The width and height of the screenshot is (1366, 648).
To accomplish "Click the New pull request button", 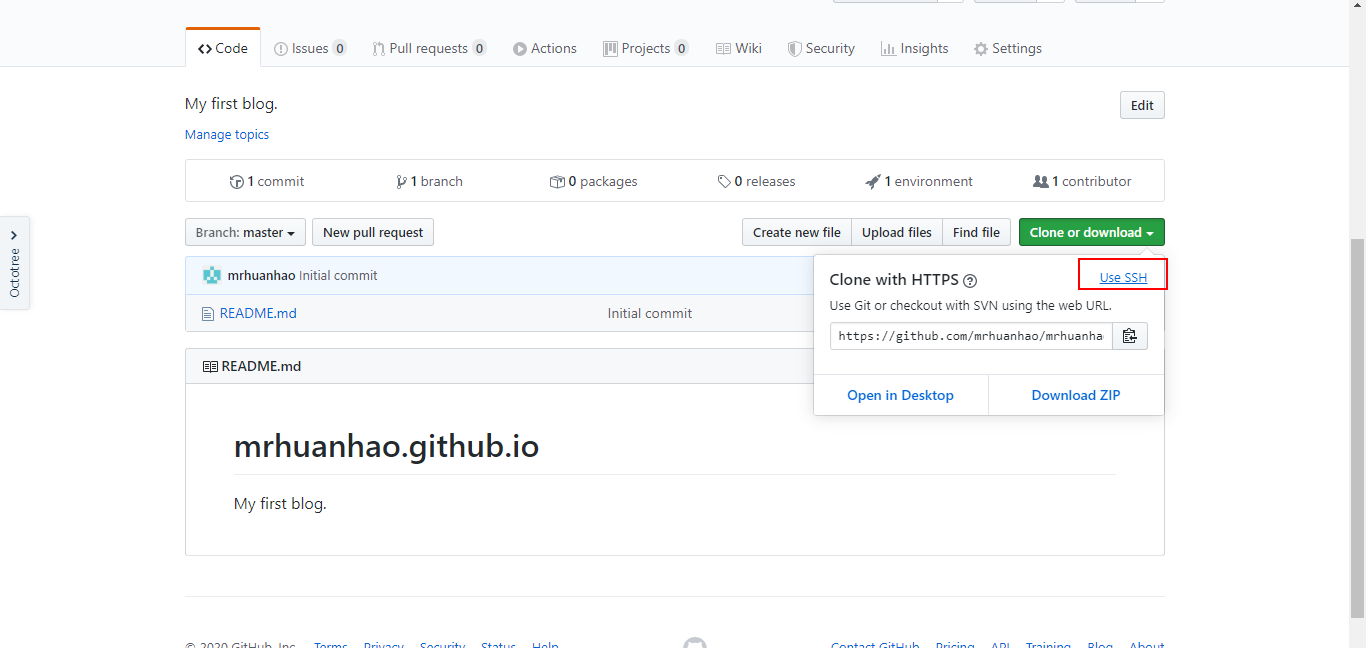I will click(x=373, y=232).
